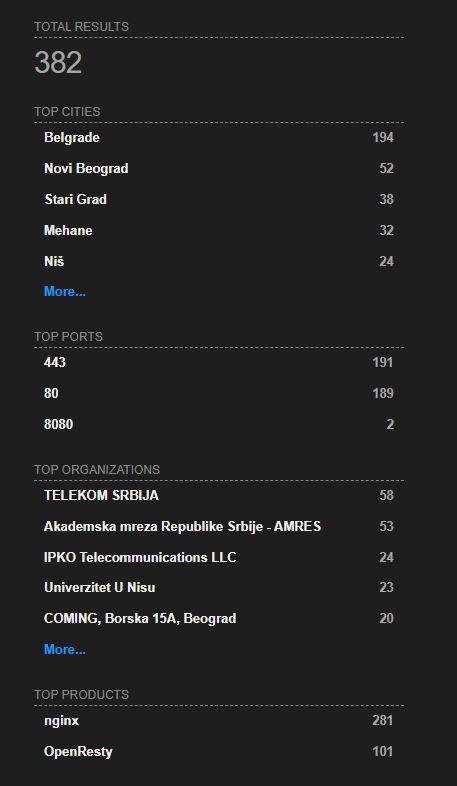Filter by Univerzitet U Nisu
Screen dimensions: 457x786
tap(100, 587)
